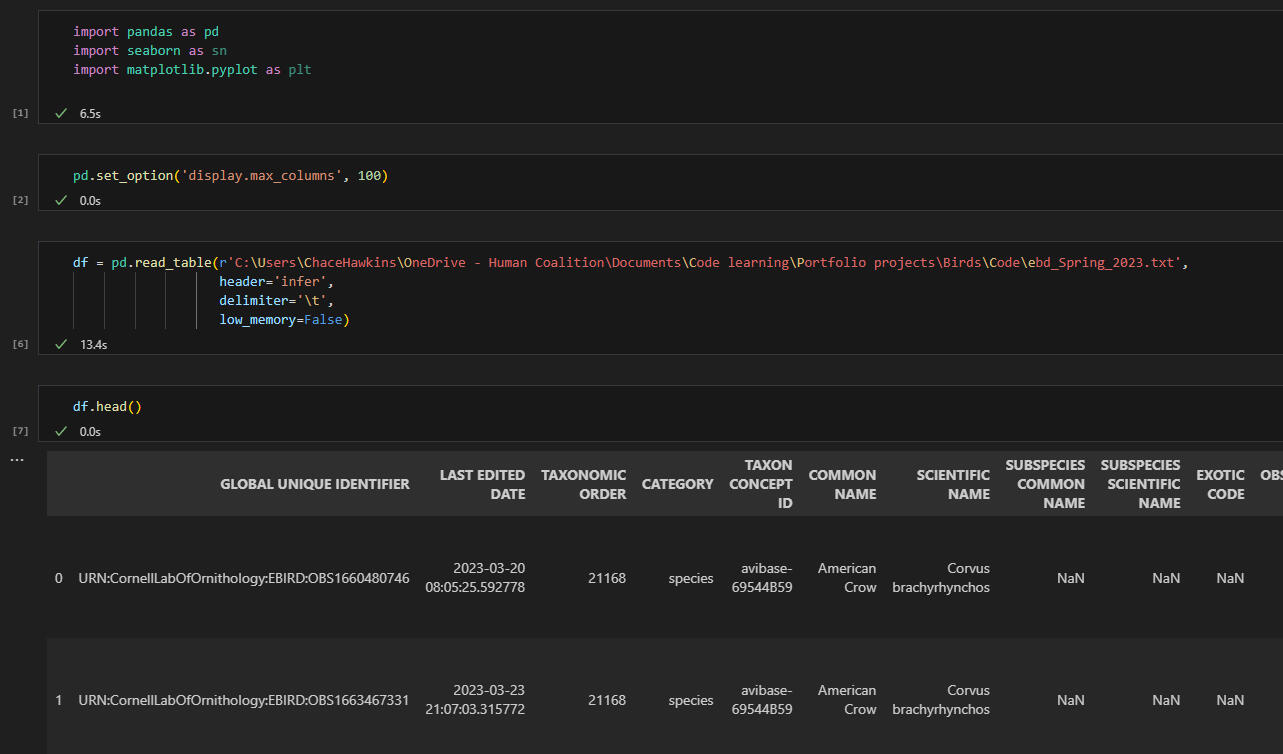This screenshot has height=754, width=1283.
Task: Click the SCIENTIFIC NAME column header
Action: coord(953,484)
